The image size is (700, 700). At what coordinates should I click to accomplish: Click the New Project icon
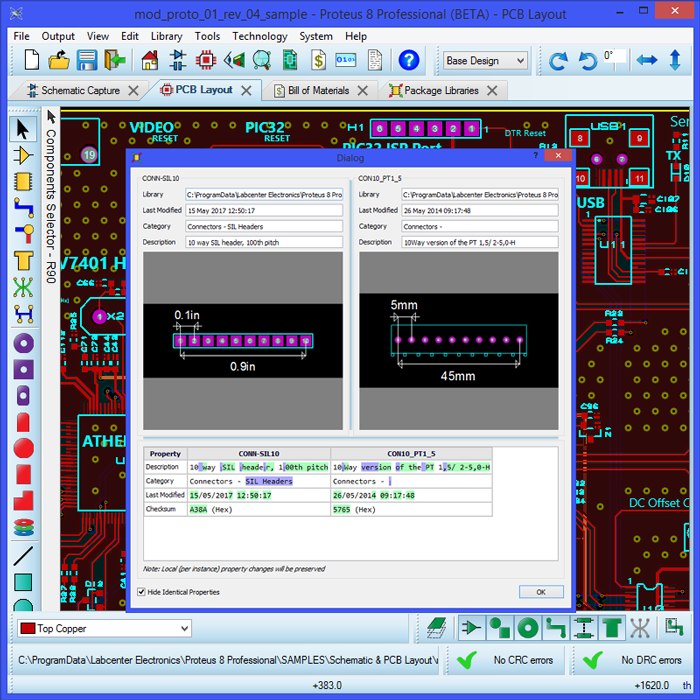(31, 60)
